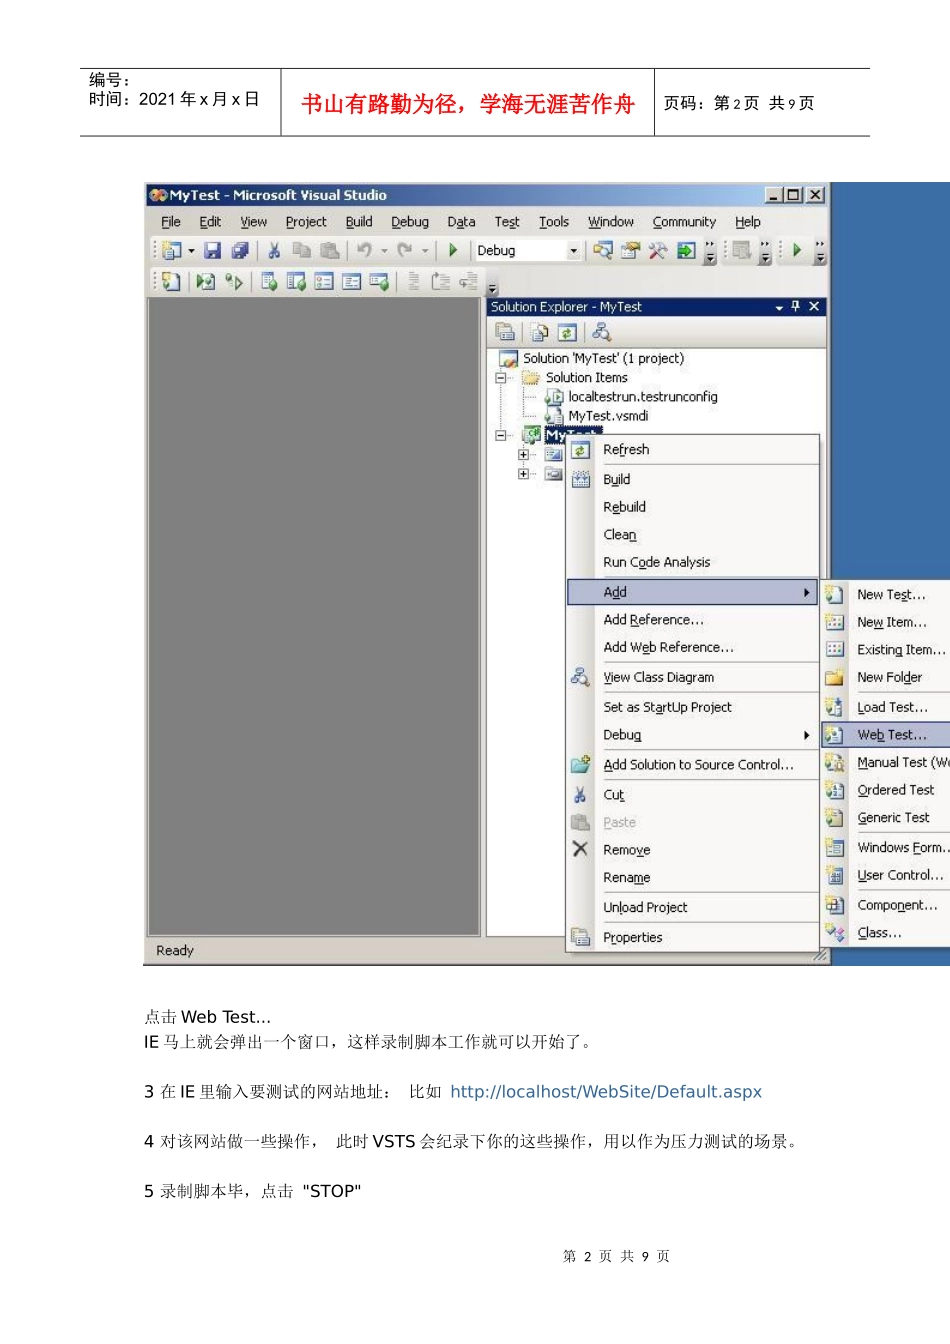Collapse the MyTest project tree node

coord(501,435)
